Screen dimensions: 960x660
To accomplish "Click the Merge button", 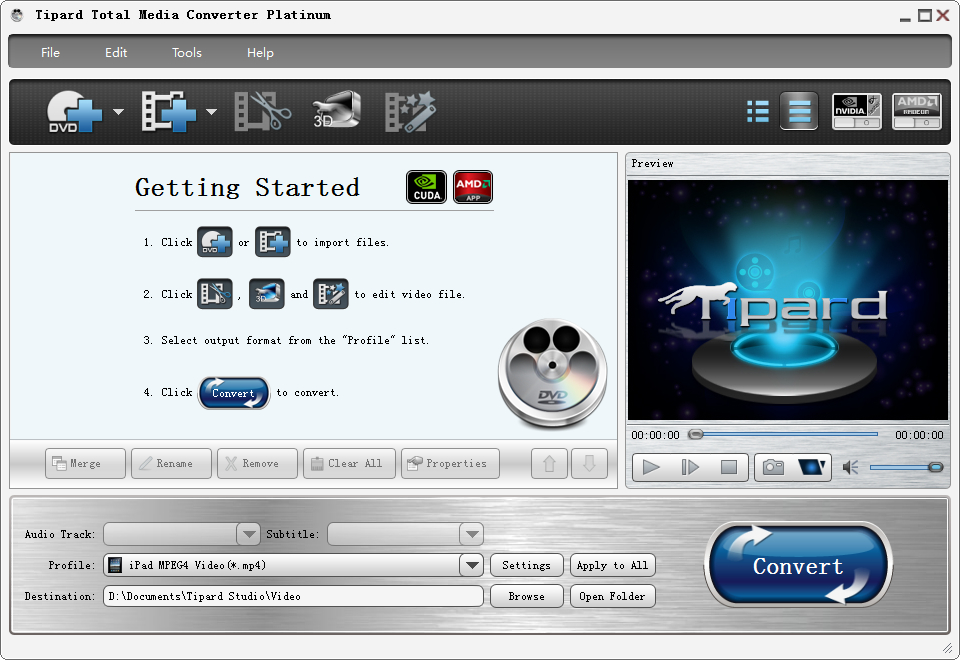I will (x=85, y=463).
